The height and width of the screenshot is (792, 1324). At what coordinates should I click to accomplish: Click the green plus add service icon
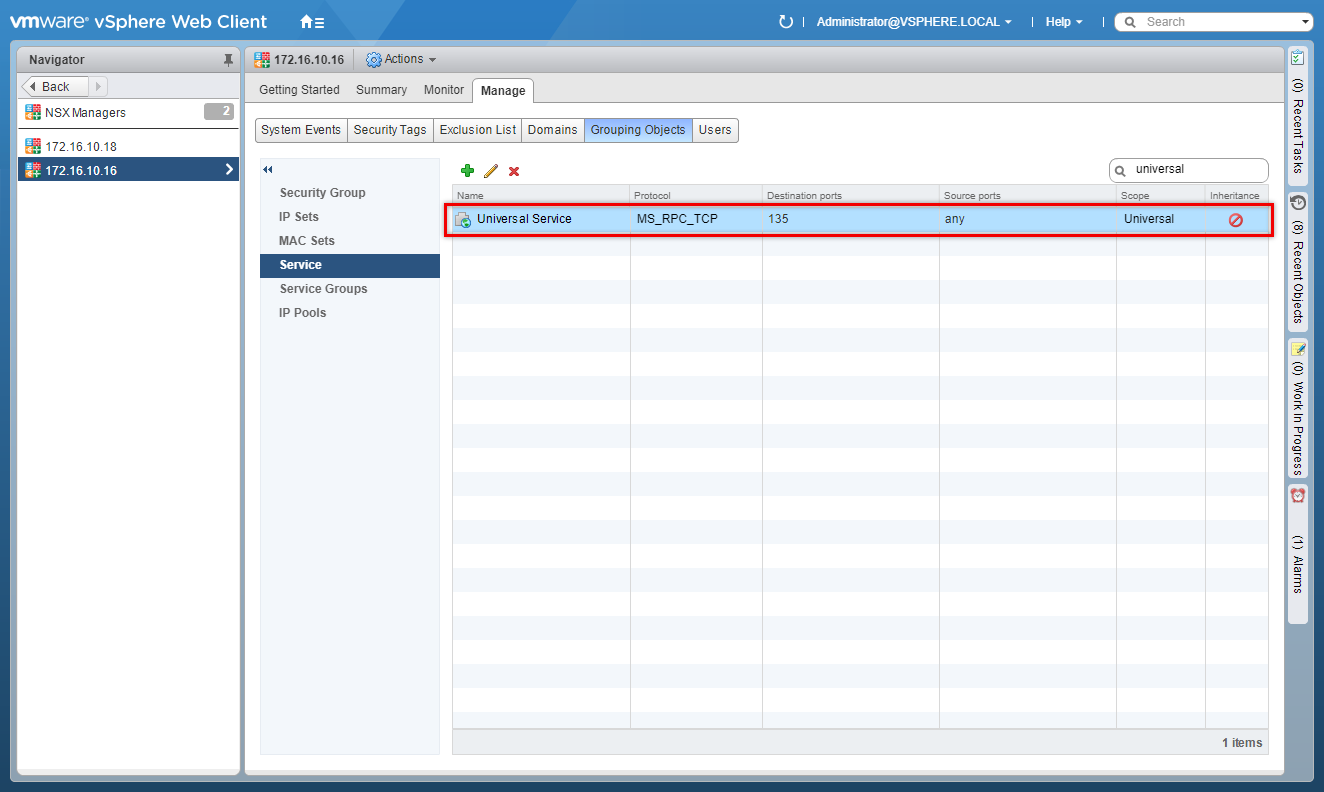pos(467,171)
